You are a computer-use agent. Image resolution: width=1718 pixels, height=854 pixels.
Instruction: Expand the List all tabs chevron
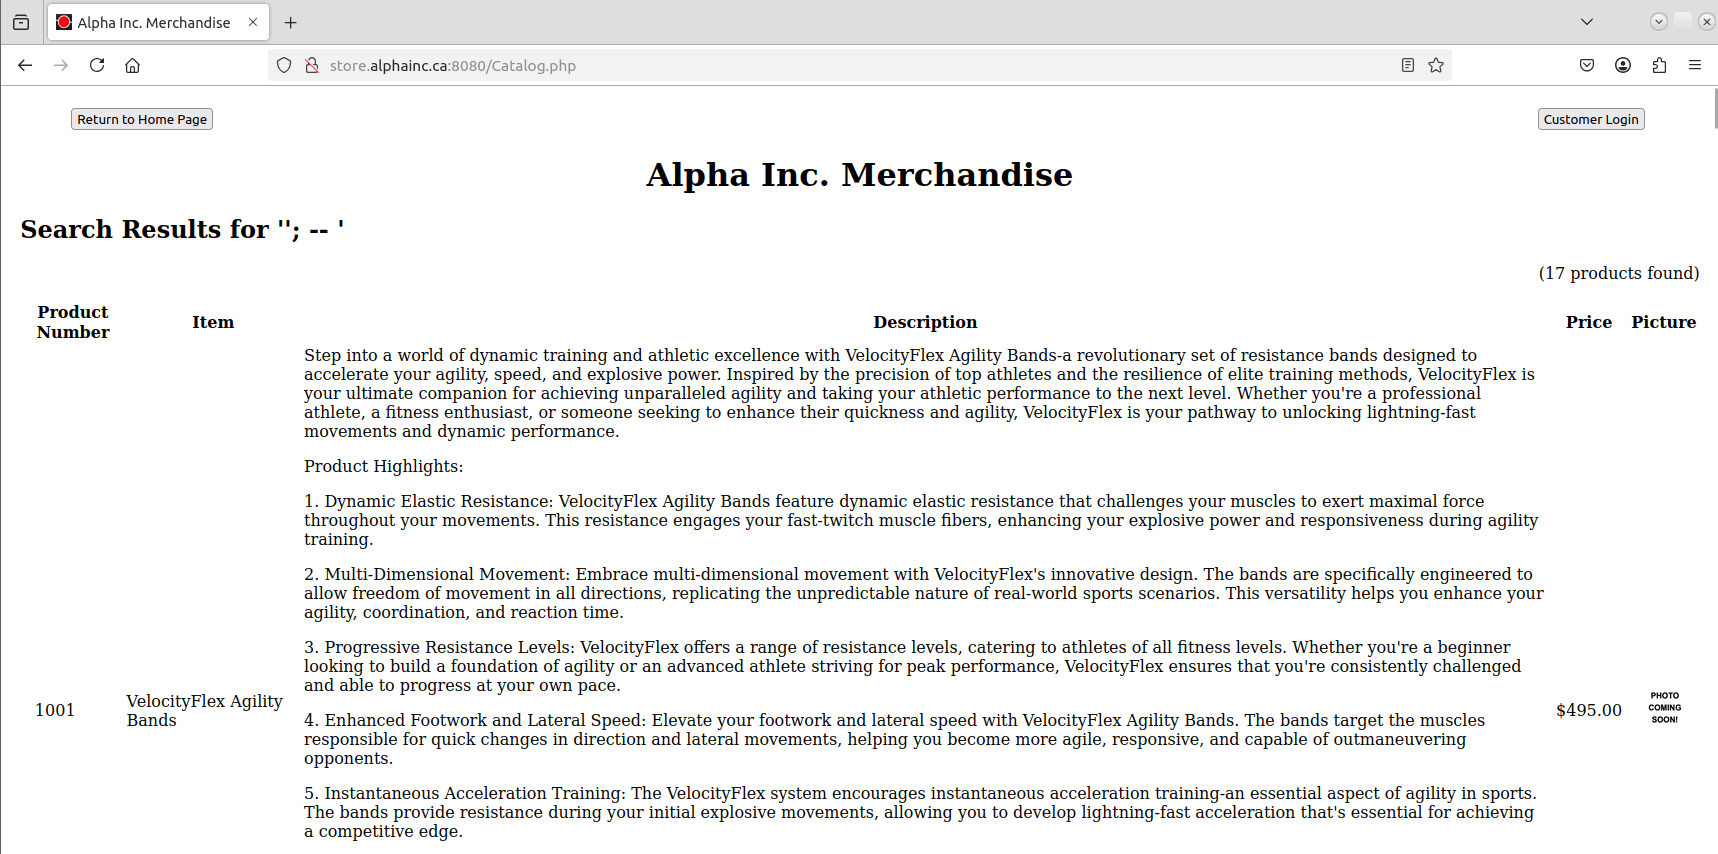1587,22
